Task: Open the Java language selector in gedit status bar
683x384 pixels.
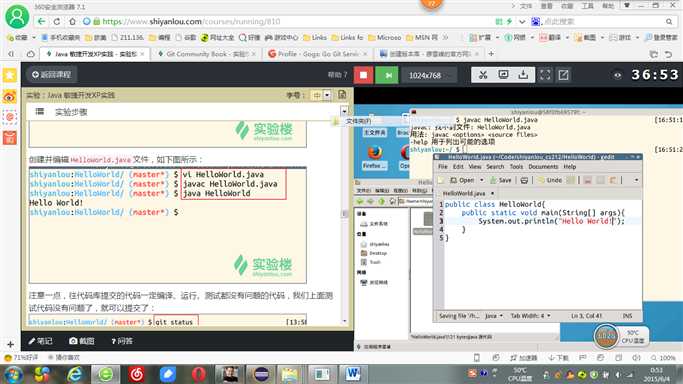Action: point(494,316)
